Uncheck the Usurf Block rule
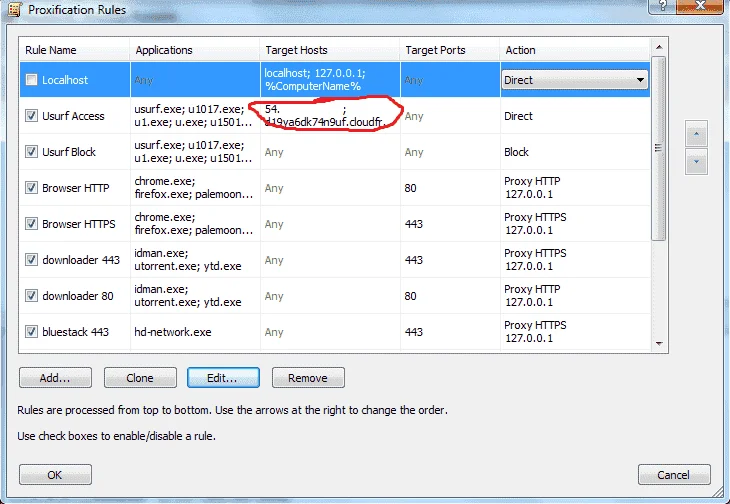Viewport: 730px width, 504px height. 31,152
